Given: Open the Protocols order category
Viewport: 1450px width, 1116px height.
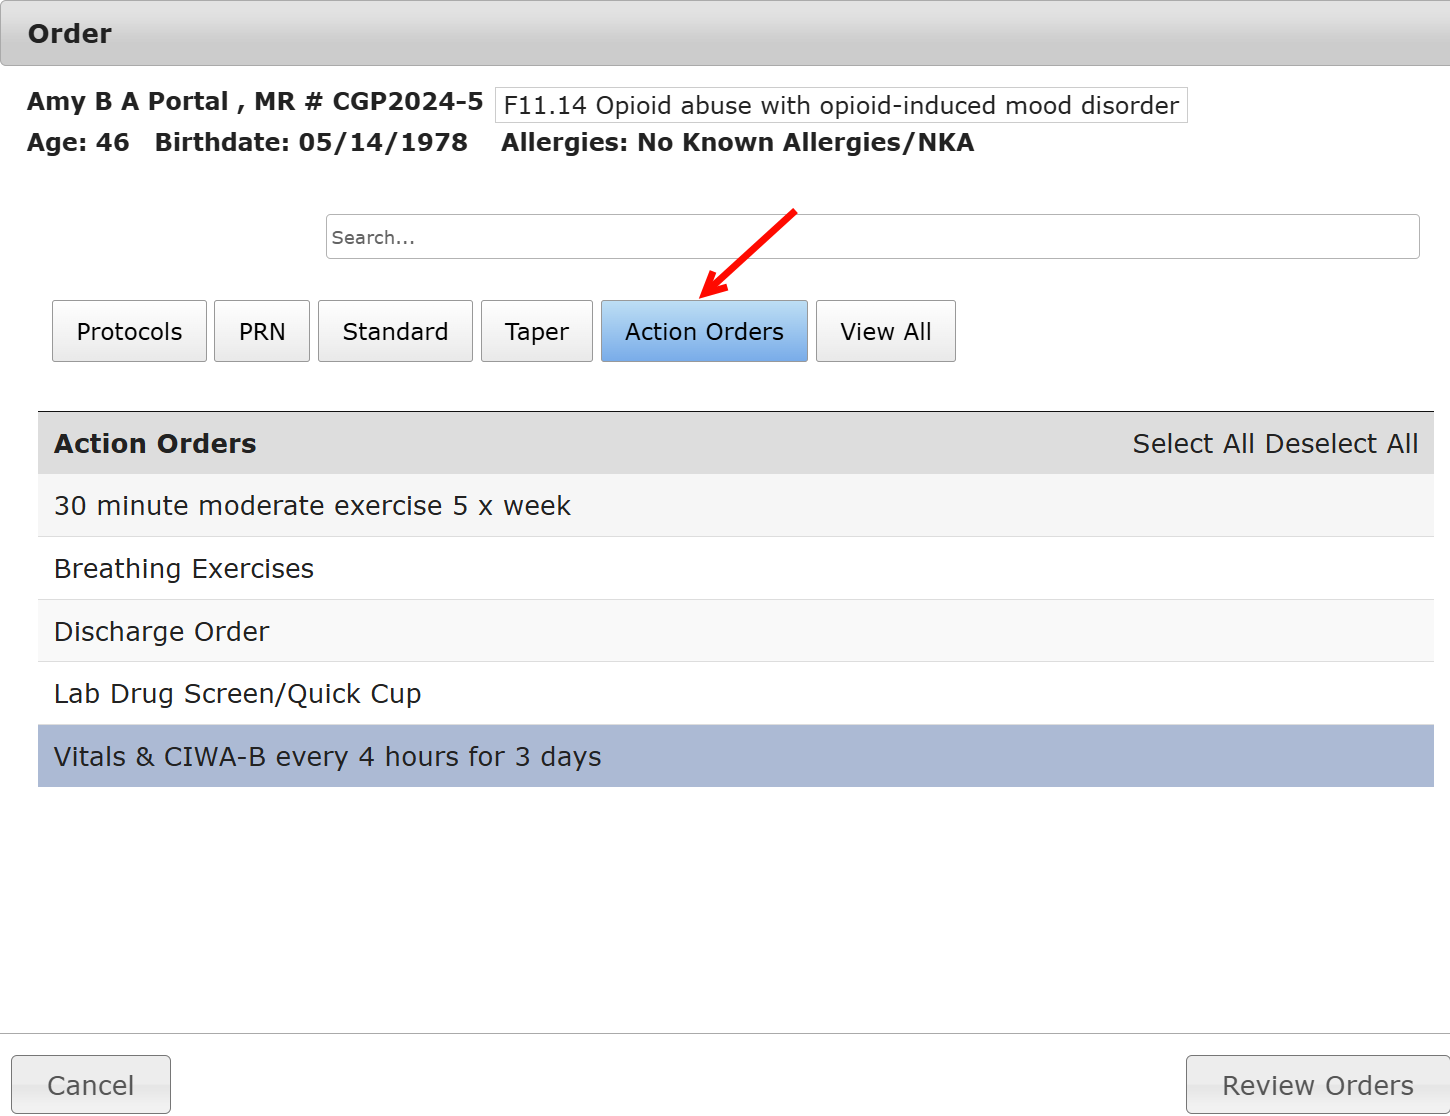Looking at the screenshot, I should [x=129, y=331].
